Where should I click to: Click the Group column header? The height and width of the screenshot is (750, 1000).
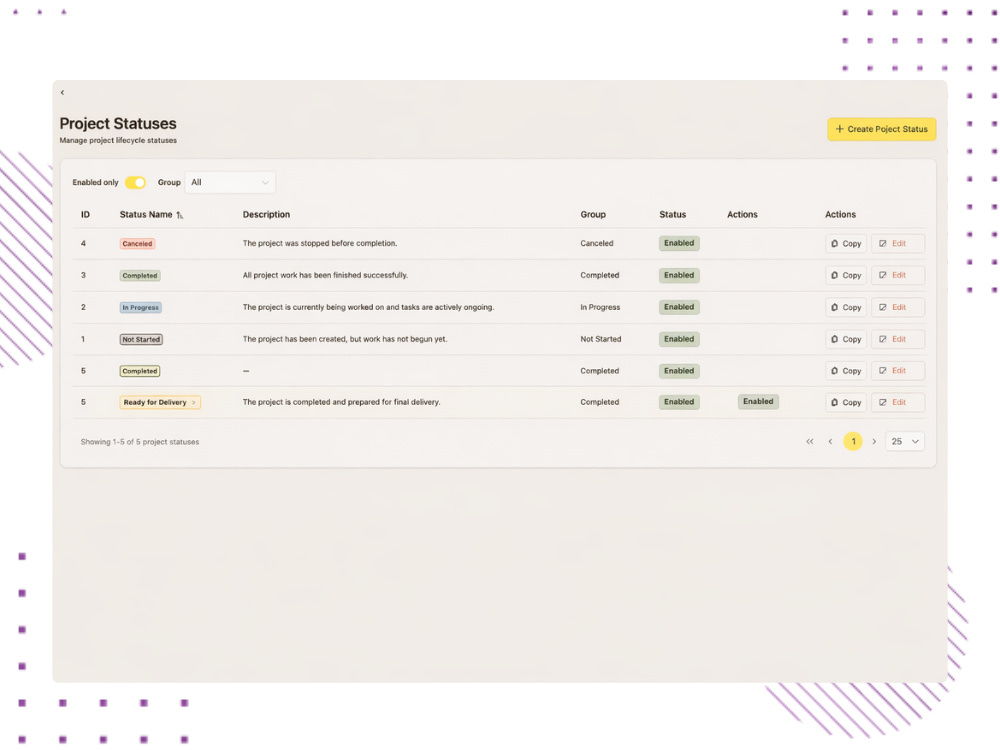pos(593,214)
